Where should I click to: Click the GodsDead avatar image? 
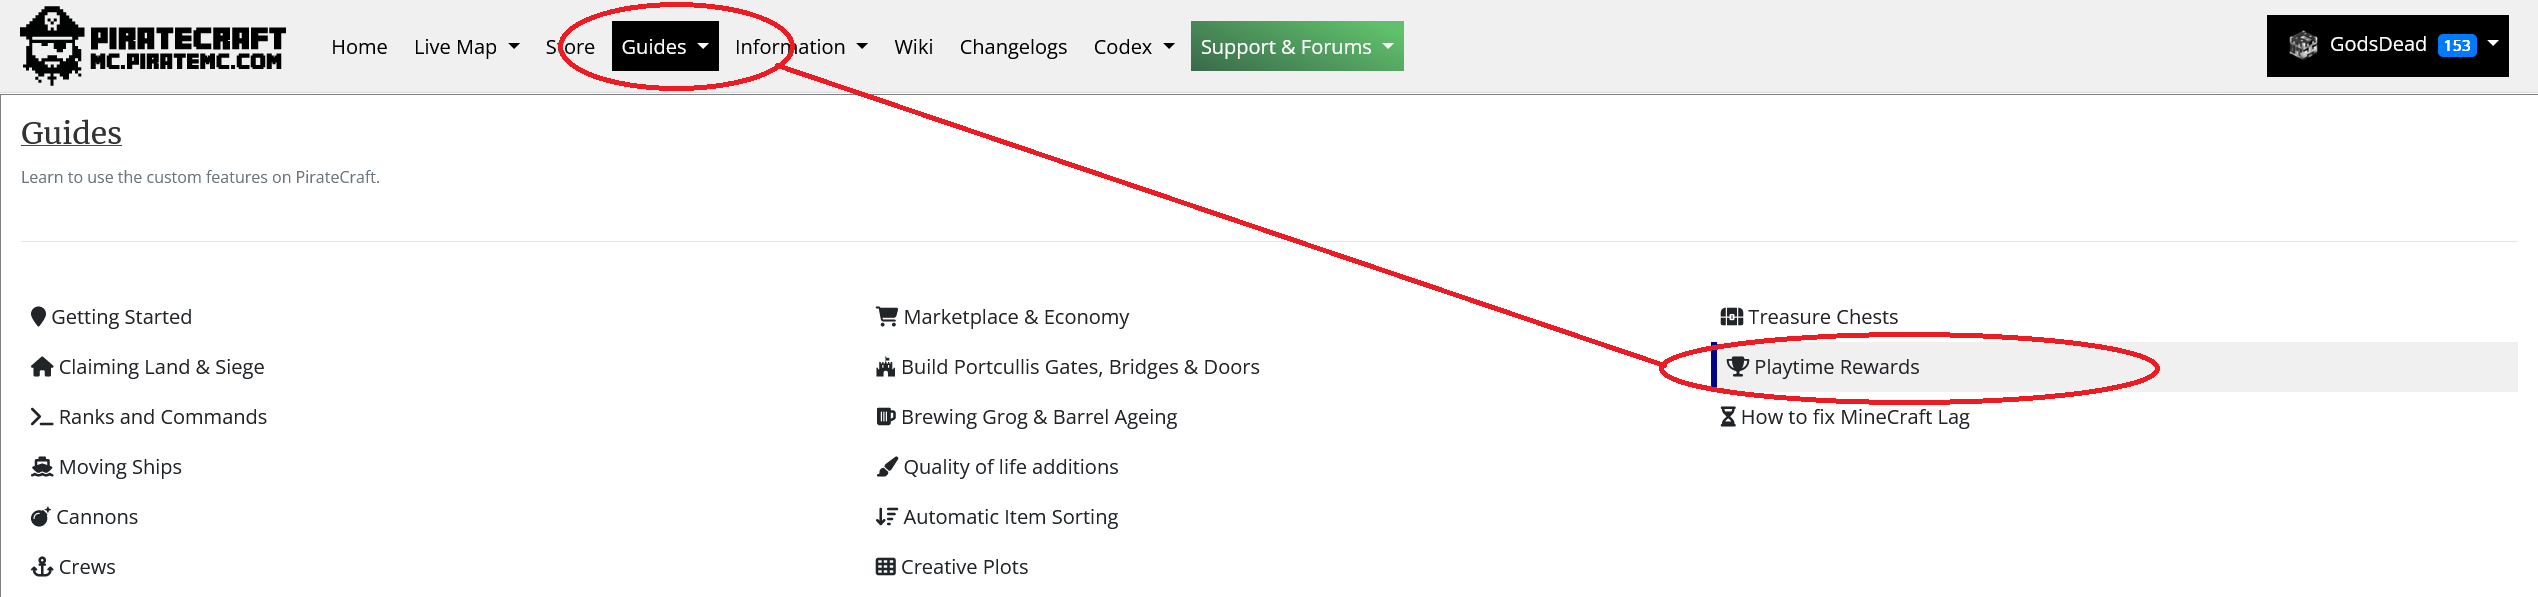coord(2304,45)
